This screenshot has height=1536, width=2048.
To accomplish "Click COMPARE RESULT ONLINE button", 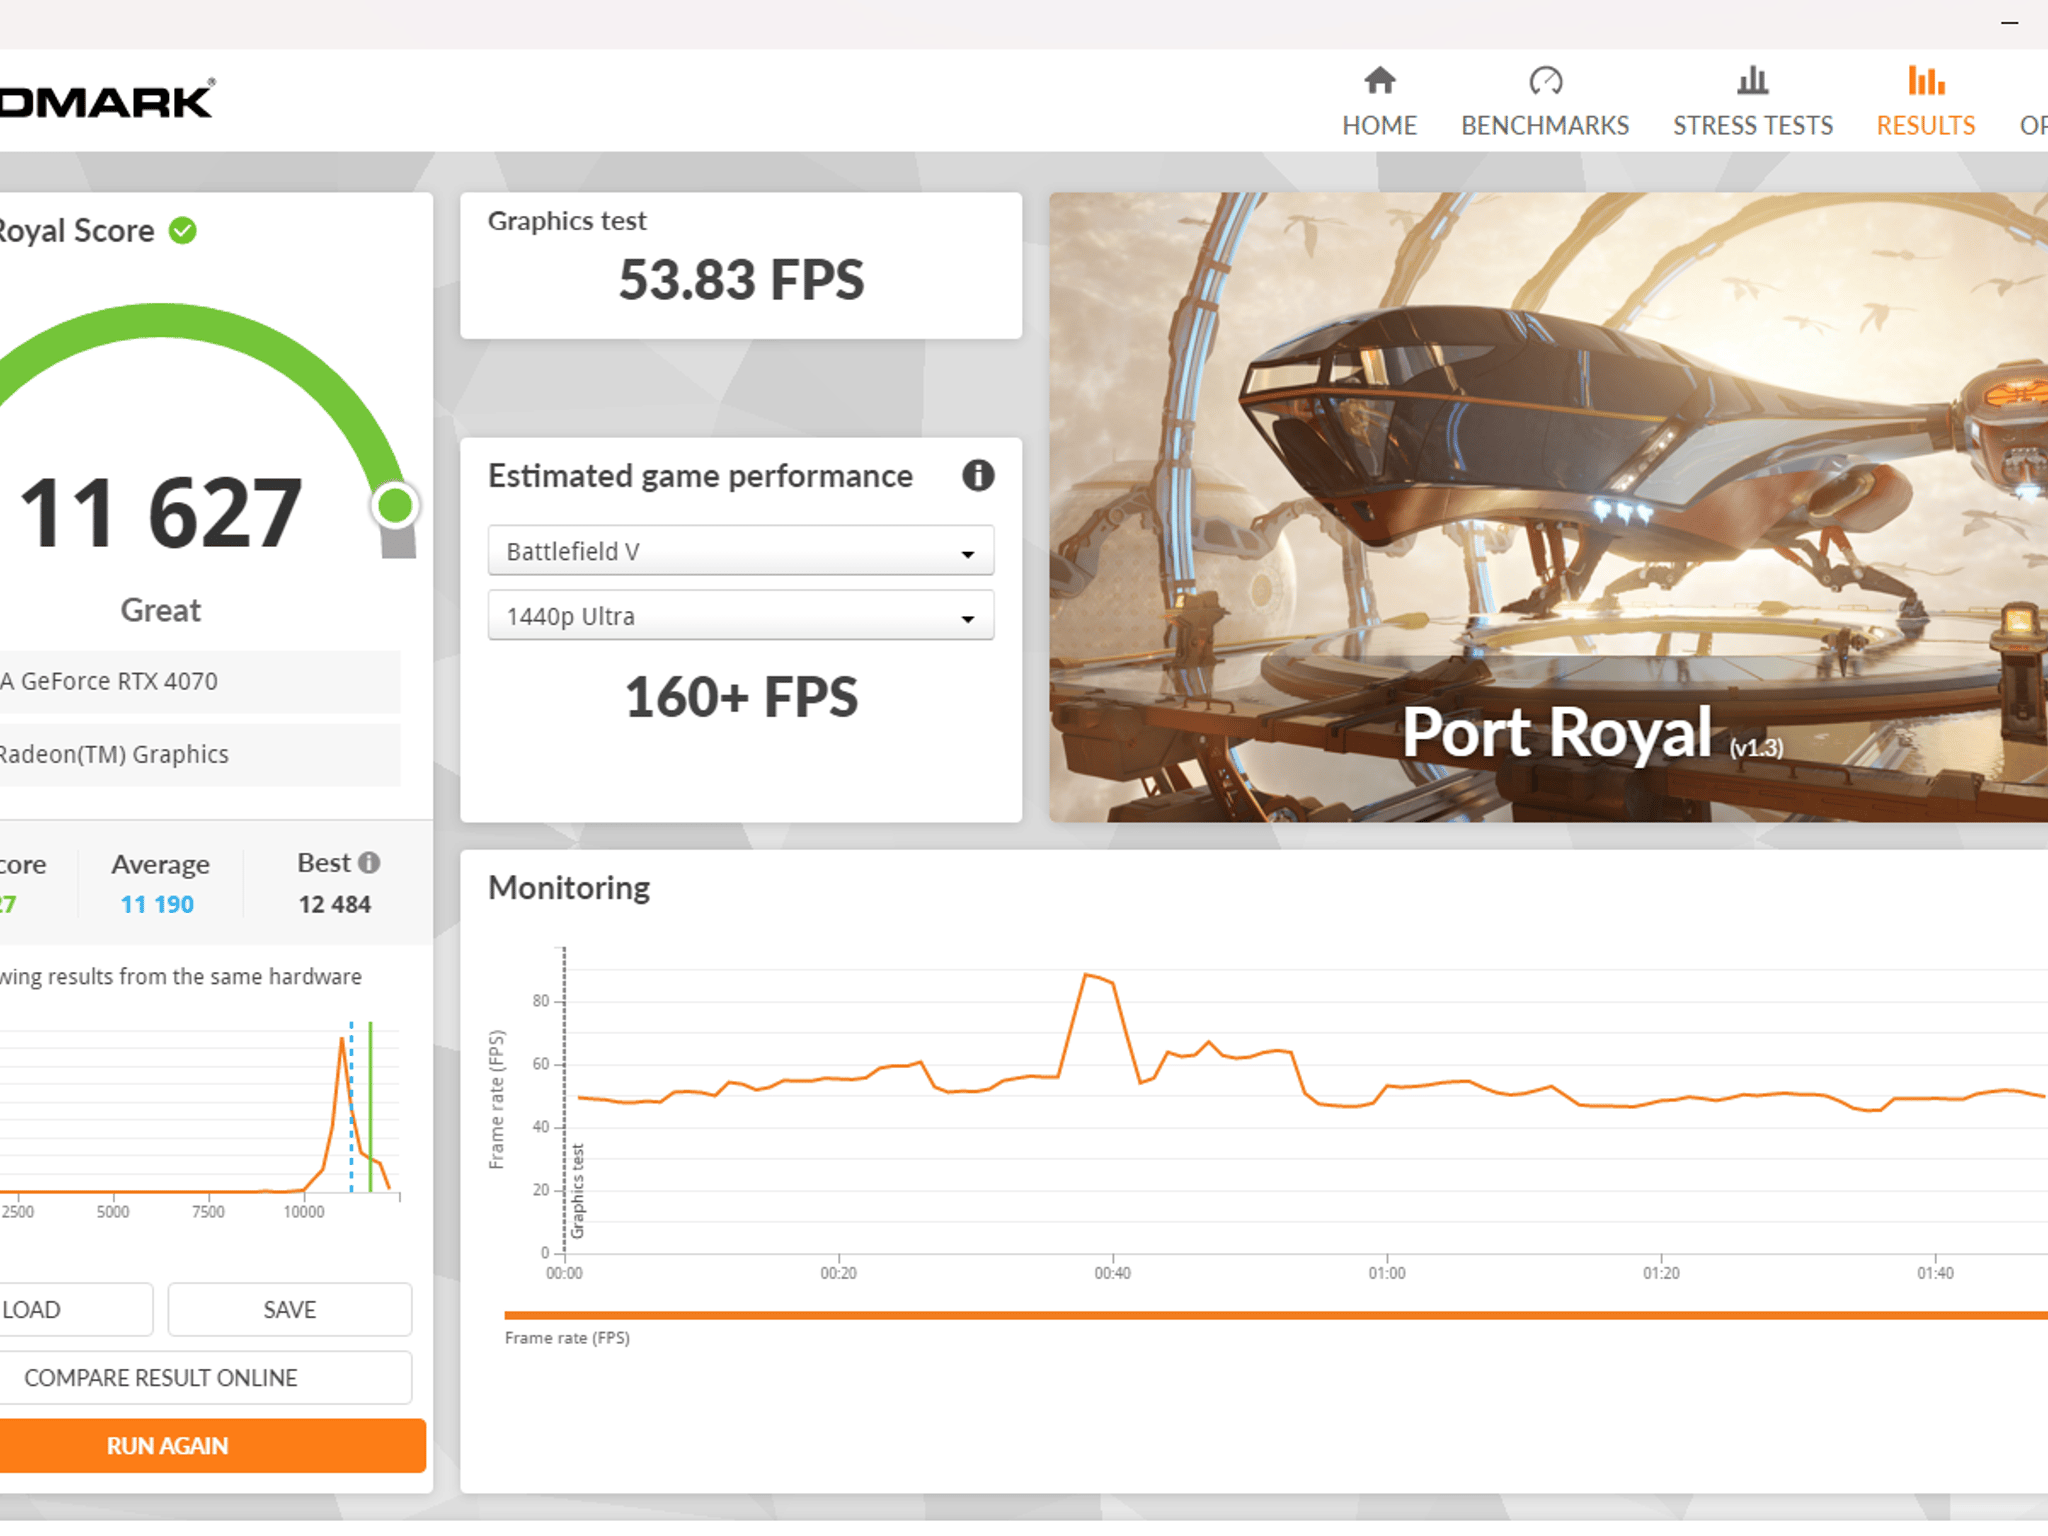I will [x=205, y=1377].
